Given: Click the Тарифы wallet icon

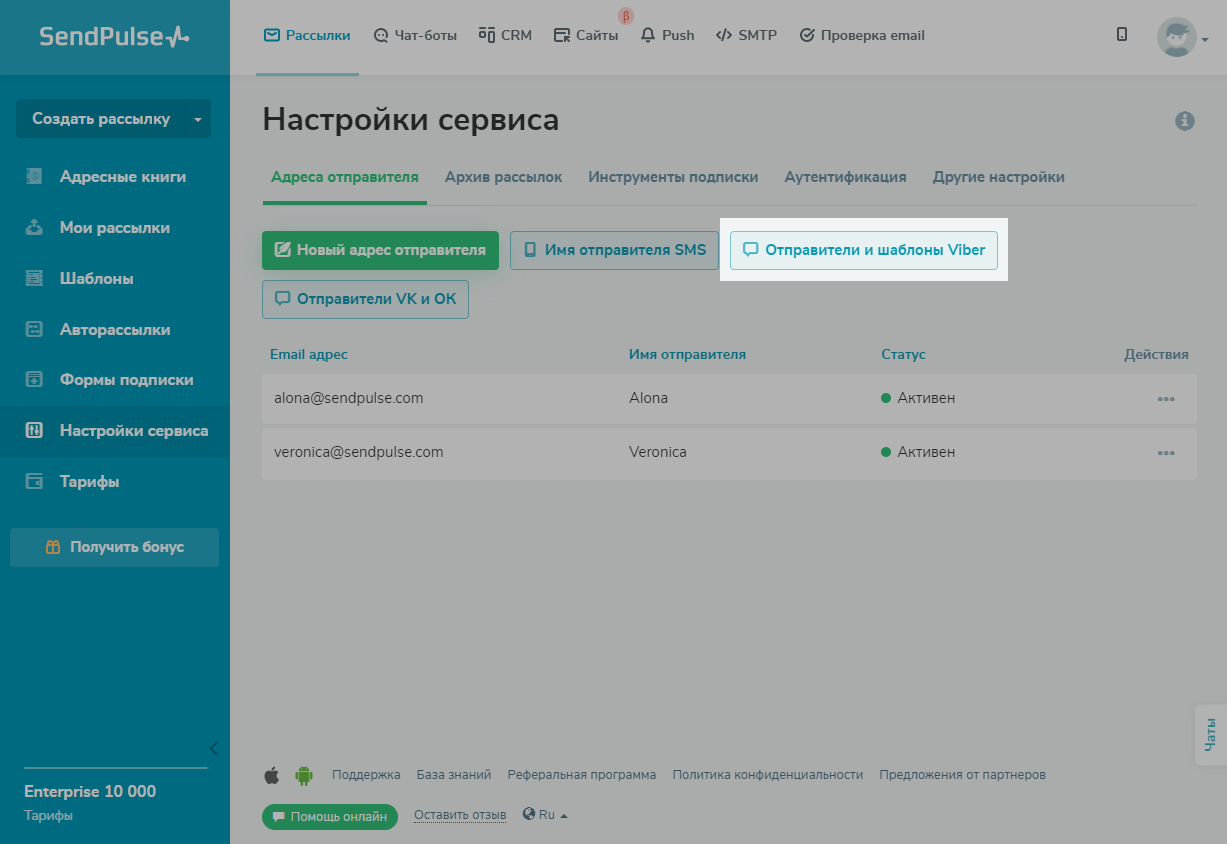Looking at the screenshot, I should pyautogui.click(x=34, y=482).
